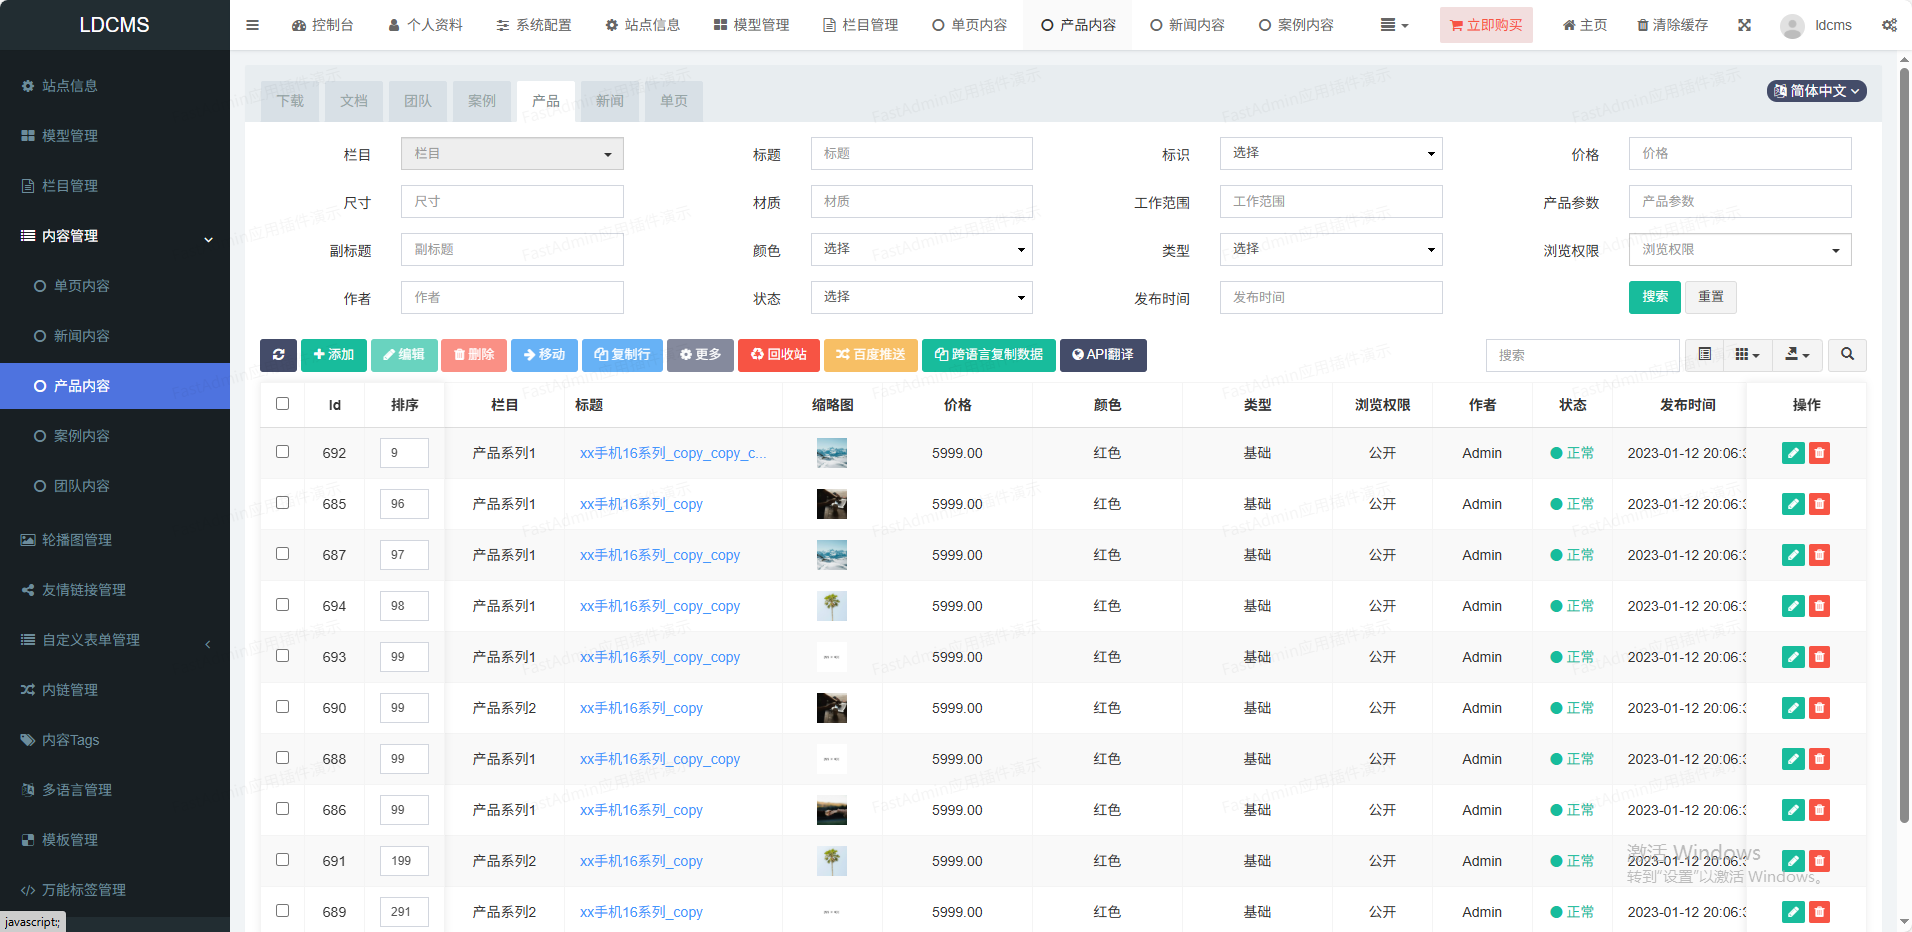Click the green edit icon for row 692
The width and height of the screenshot is (1912, 932).
tap(1793, 453)
